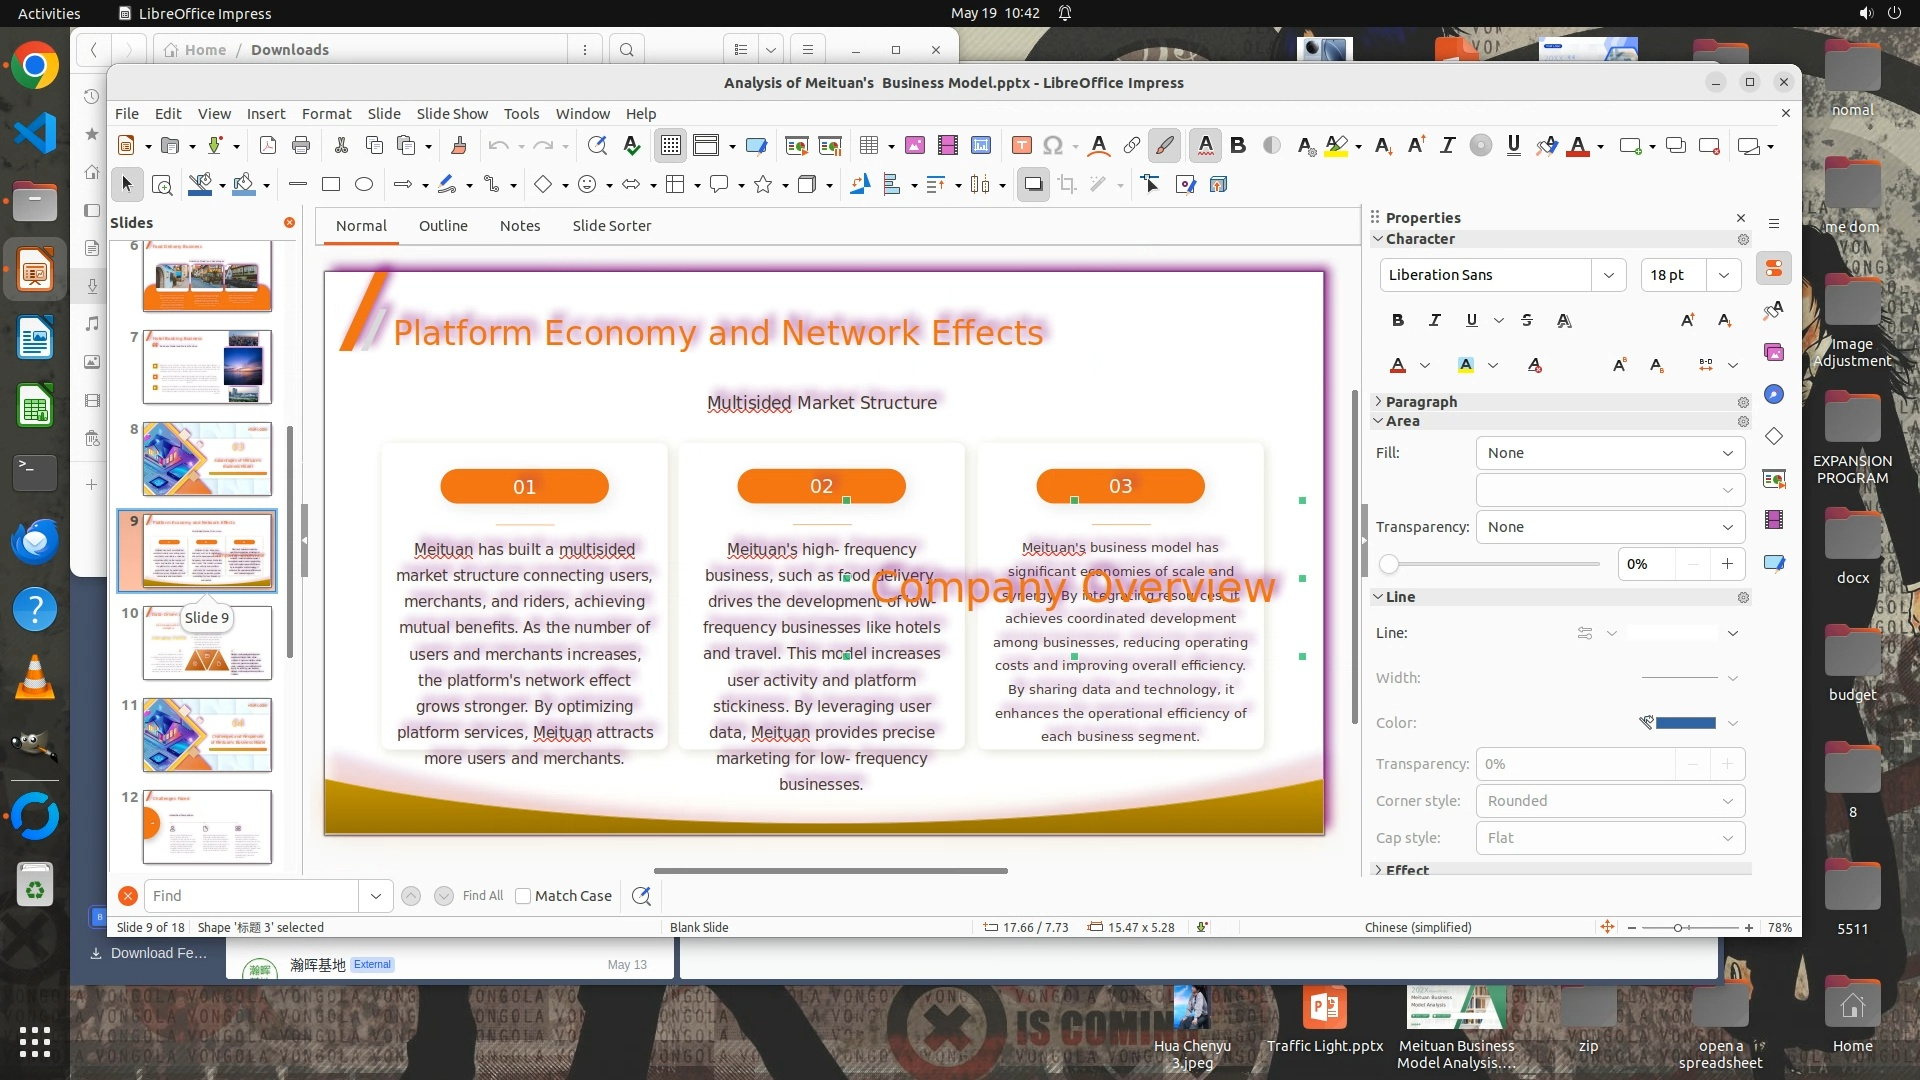The width and height of the screenshot is (1920, 1080).
Task: Select slide 11 thumbnail
Action: point(207,735)
